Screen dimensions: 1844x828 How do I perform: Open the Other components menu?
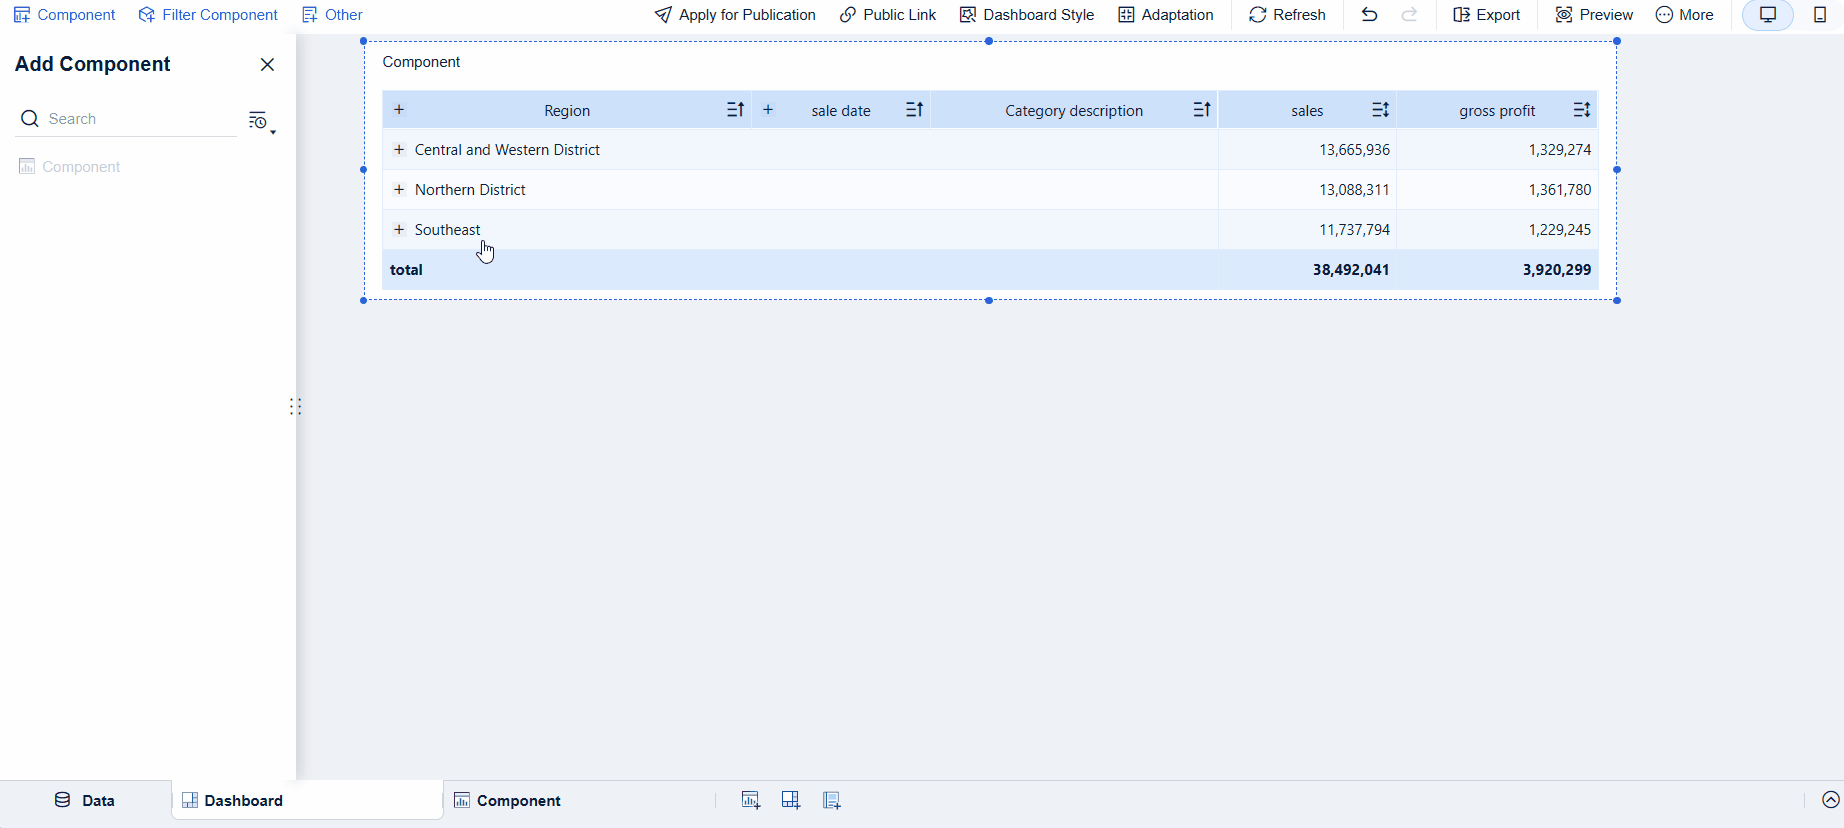(332, 15)
